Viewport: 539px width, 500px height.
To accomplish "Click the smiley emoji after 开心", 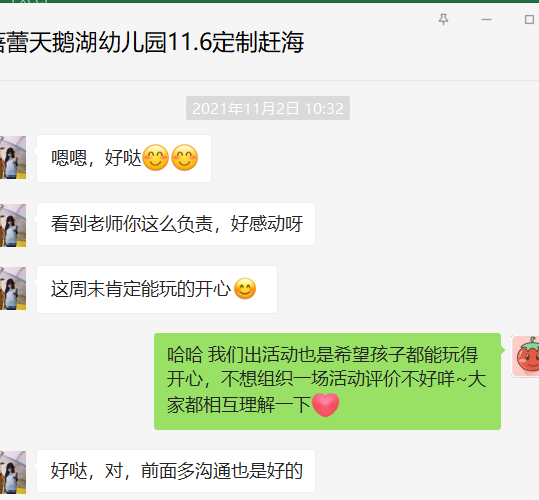I will tap(245, 288).
